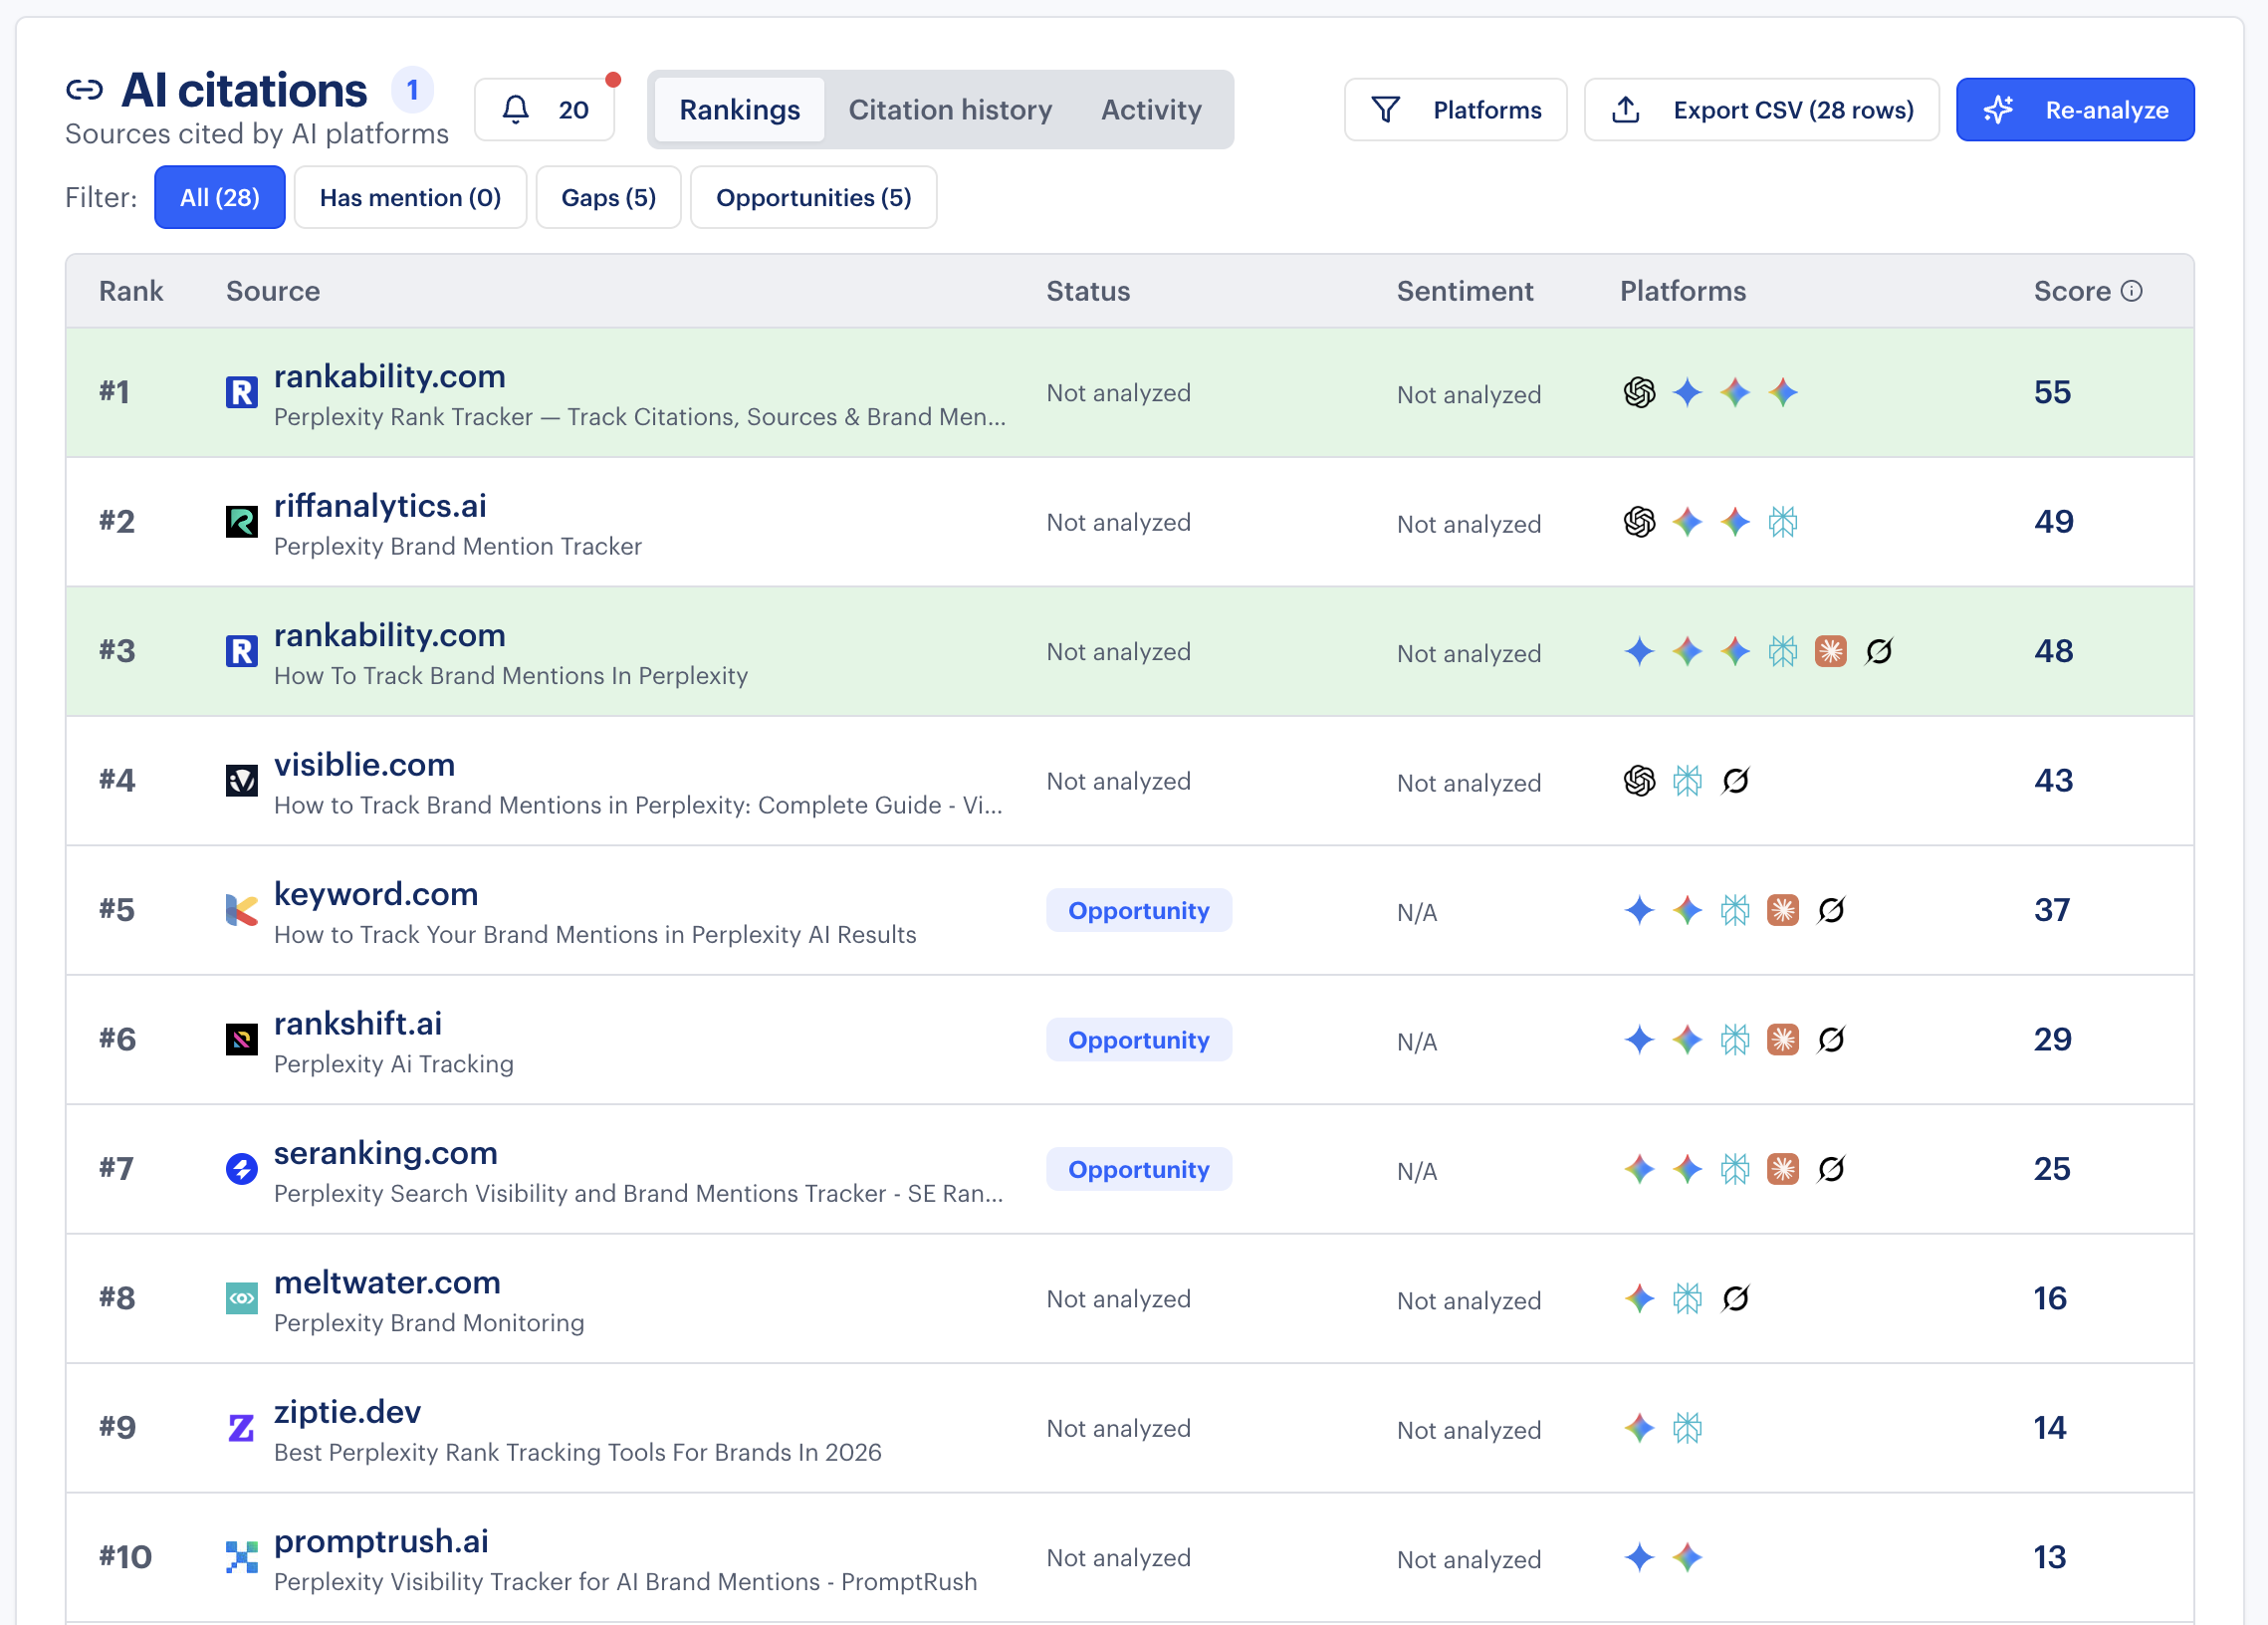The width and height of the screenshot is (2268, 1625).
Task: Click the ChatGPT icon in riffanalytics.ai row
Action: [1639, 522]
